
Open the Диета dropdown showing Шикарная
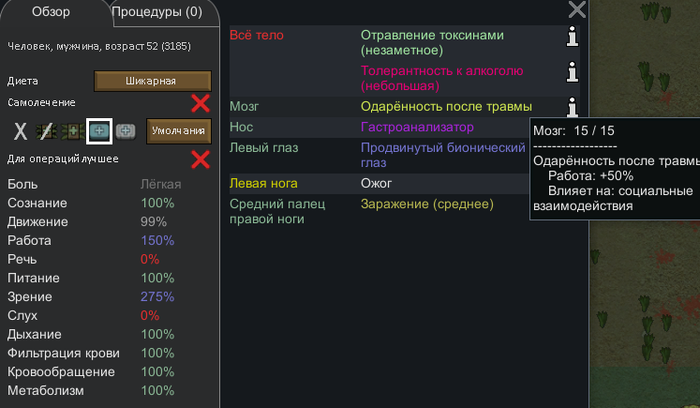(x=152, y=80)
